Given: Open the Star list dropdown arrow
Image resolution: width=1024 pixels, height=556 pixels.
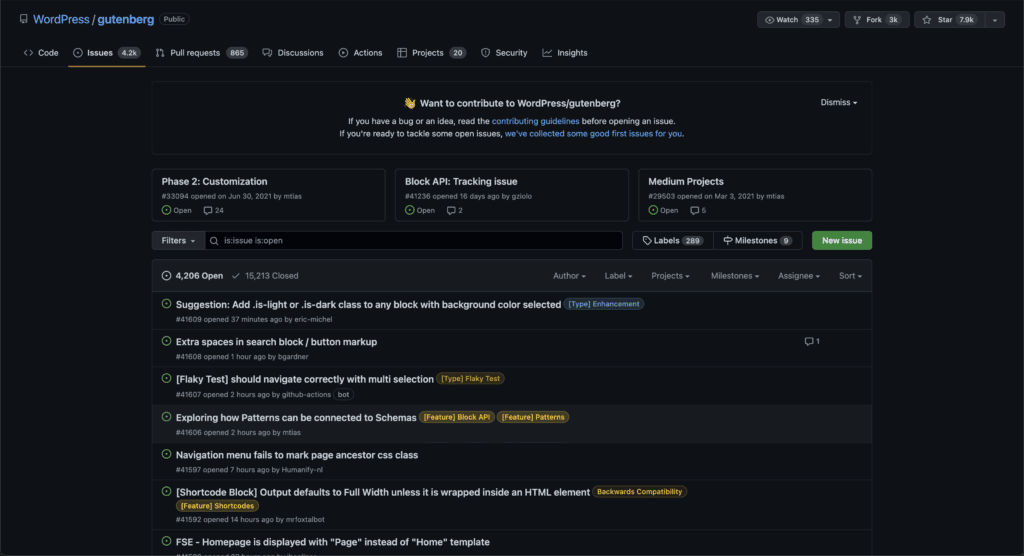Looking at the screenshot, I should 995,20.
